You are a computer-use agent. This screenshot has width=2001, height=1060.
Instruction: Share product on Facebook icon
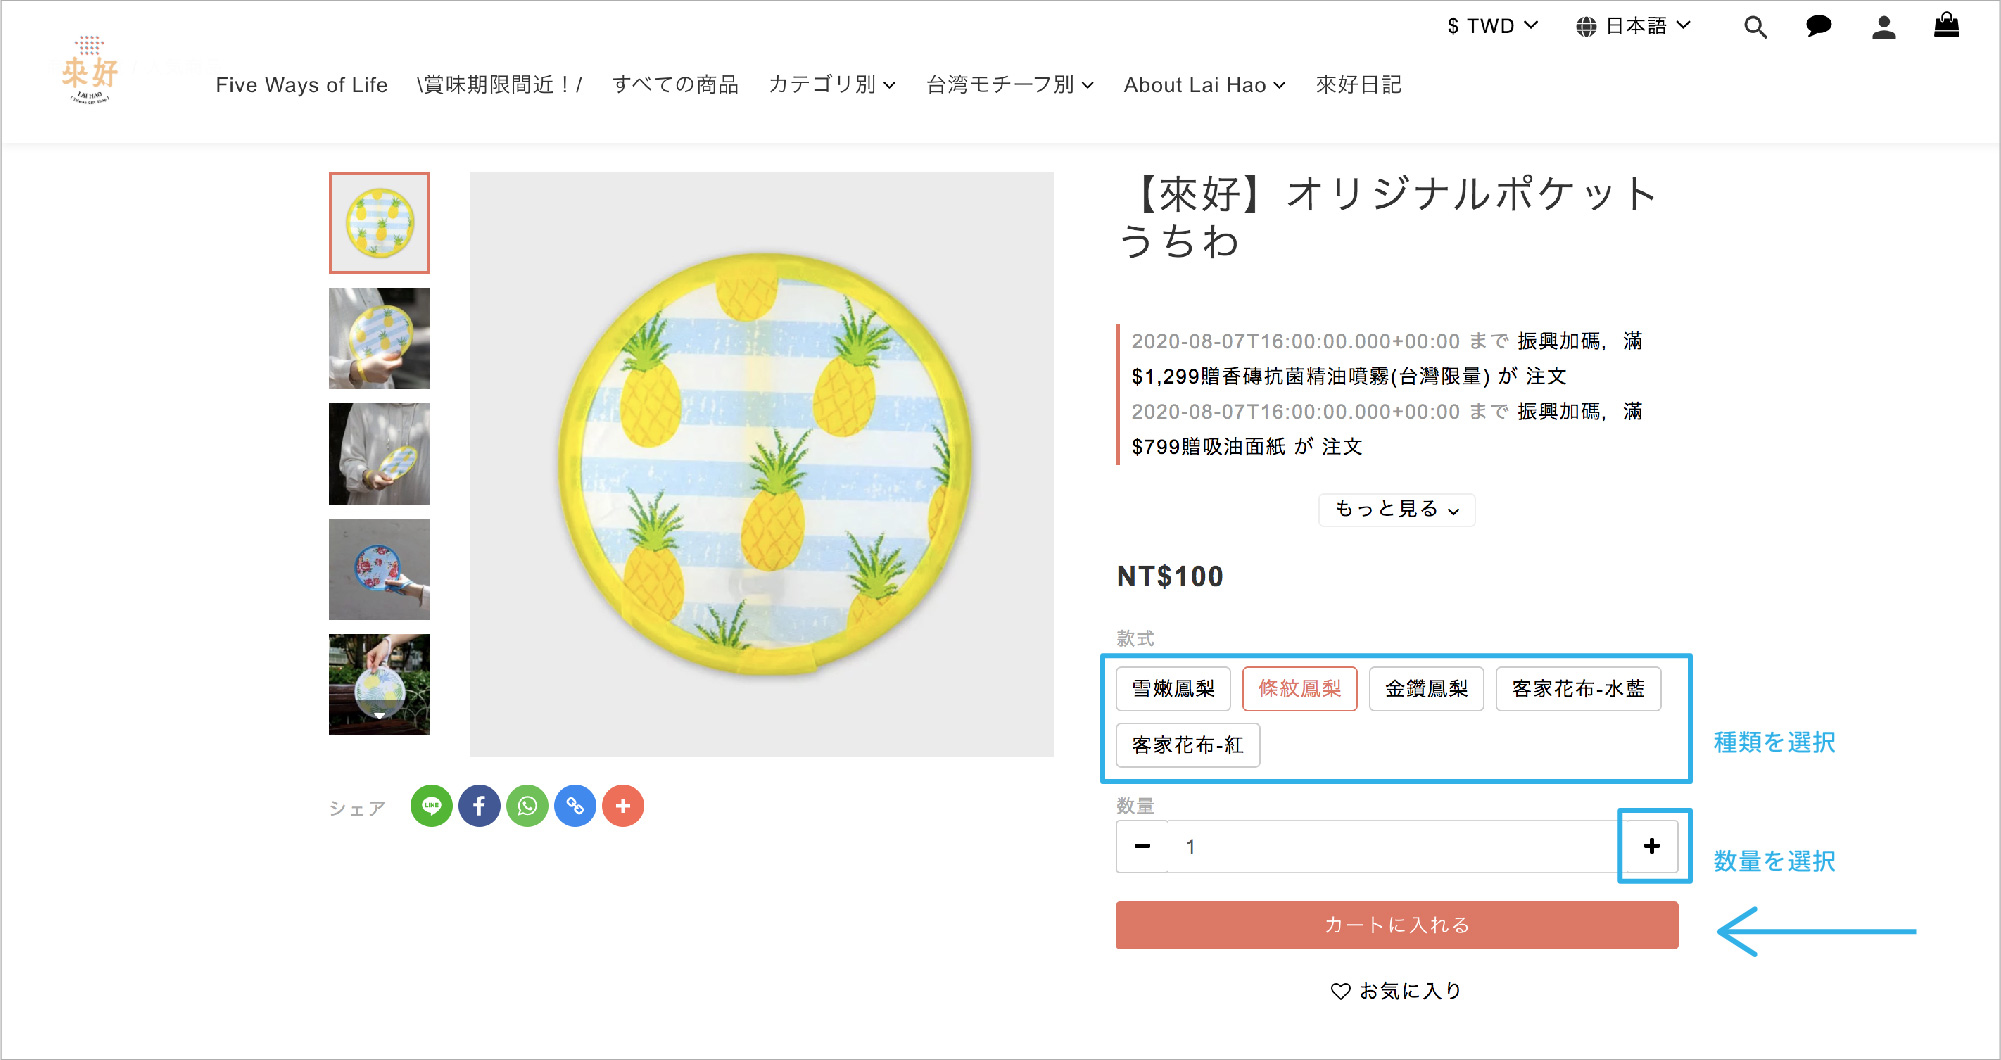[479, 806]
